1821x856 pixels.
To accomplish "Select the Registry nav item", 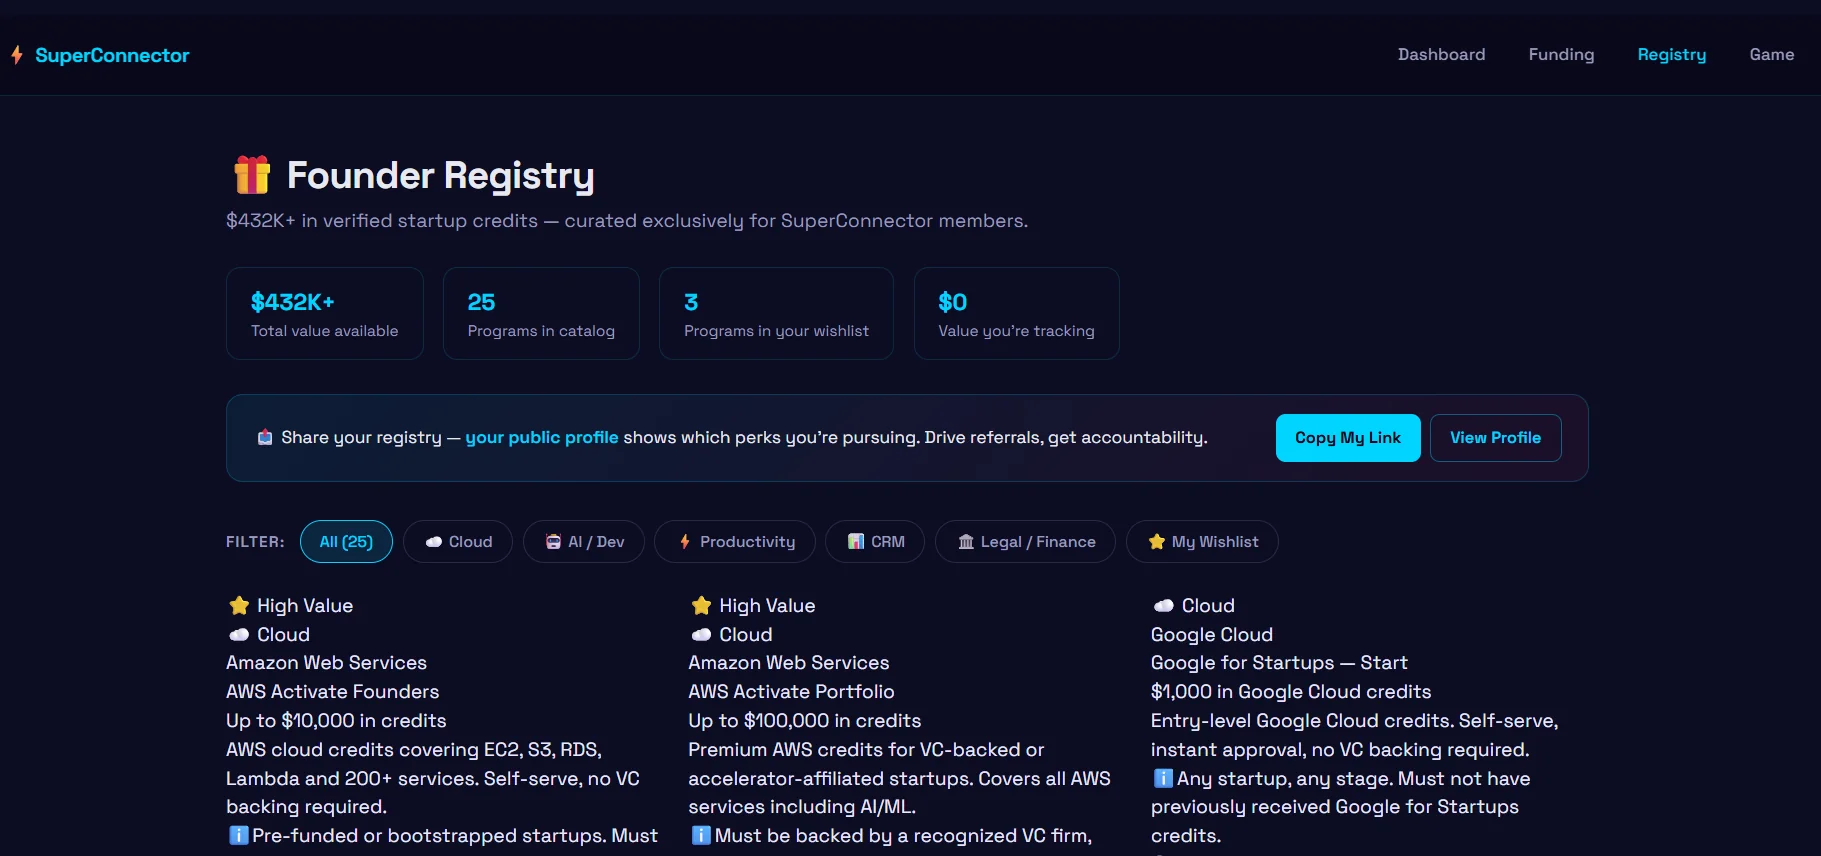I will tap(1671, 55).
